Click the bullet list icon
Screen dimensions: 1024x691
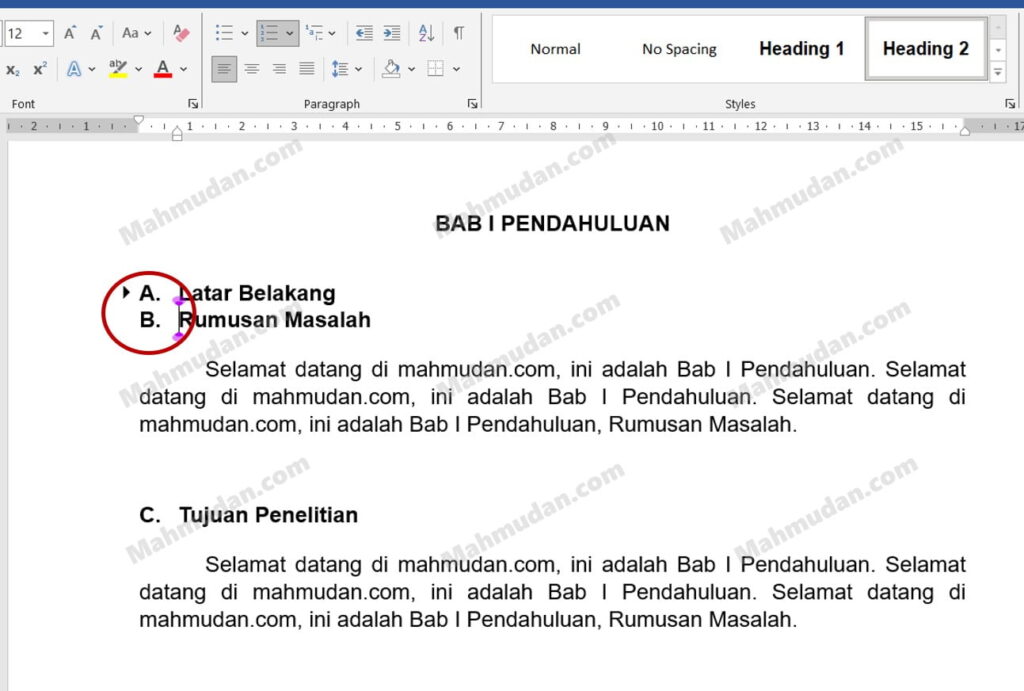tap(224, 33)
